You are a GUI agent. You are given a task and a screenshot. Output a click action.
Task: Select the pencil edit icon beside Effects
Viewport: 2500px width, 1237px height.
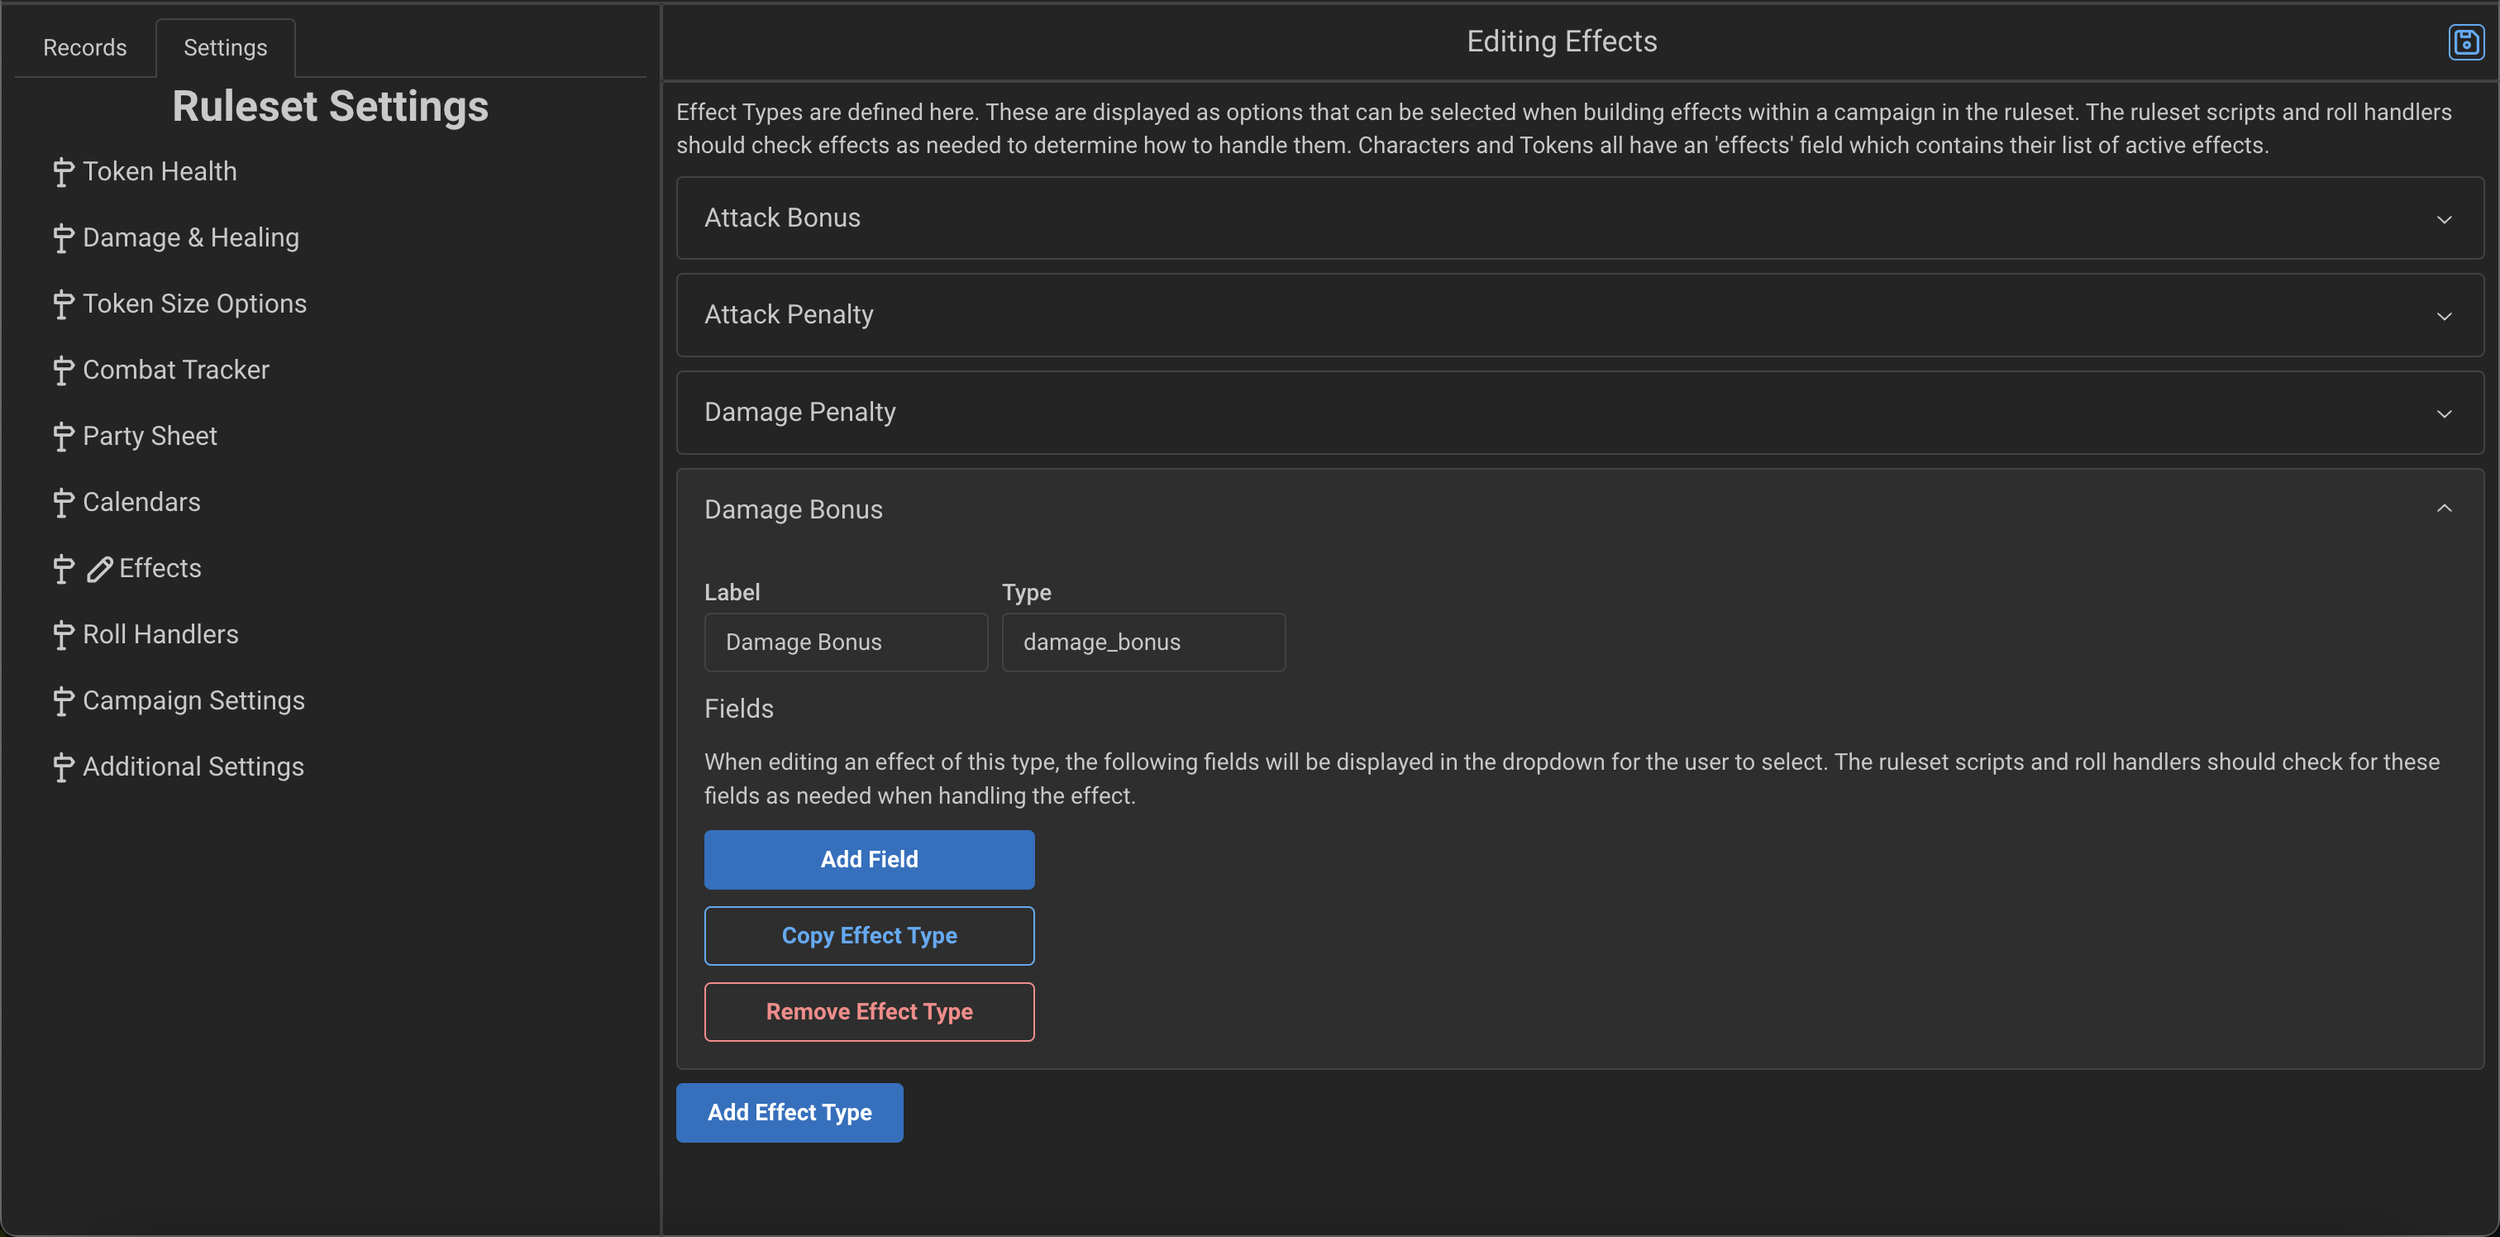pyautogui.click(x=98, y=568)
